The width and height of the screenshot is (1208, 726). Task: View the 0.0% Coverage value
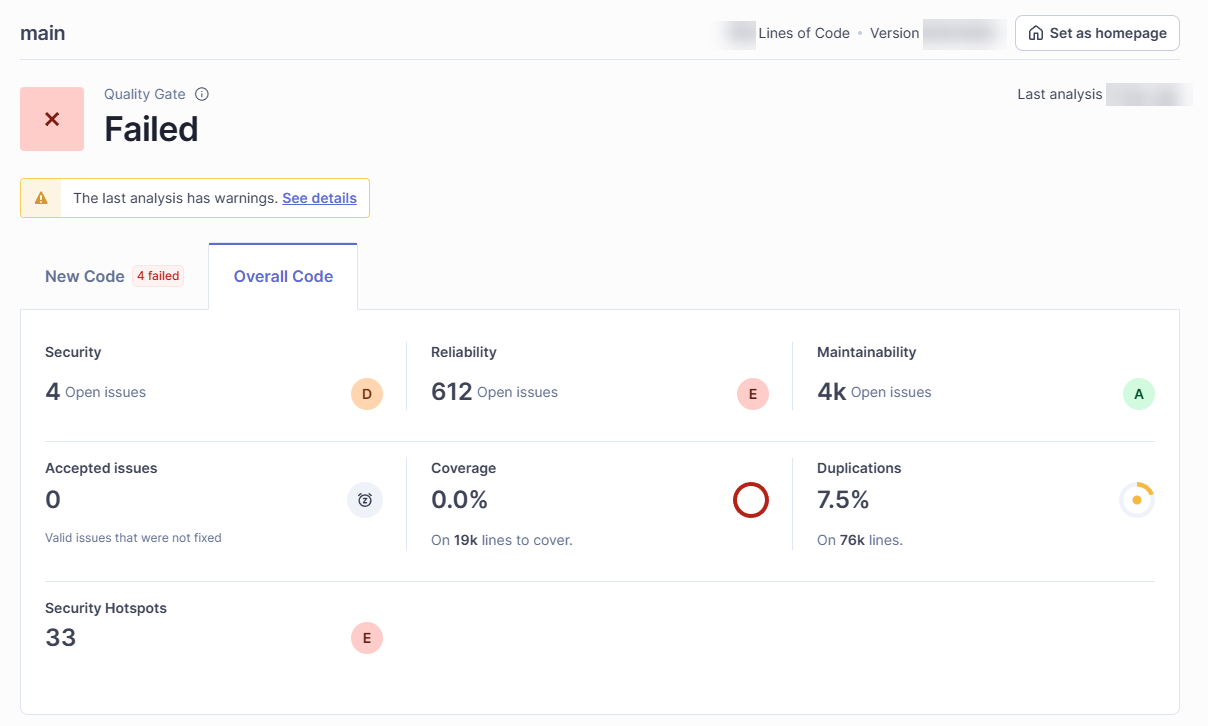[x=459, y=499]
